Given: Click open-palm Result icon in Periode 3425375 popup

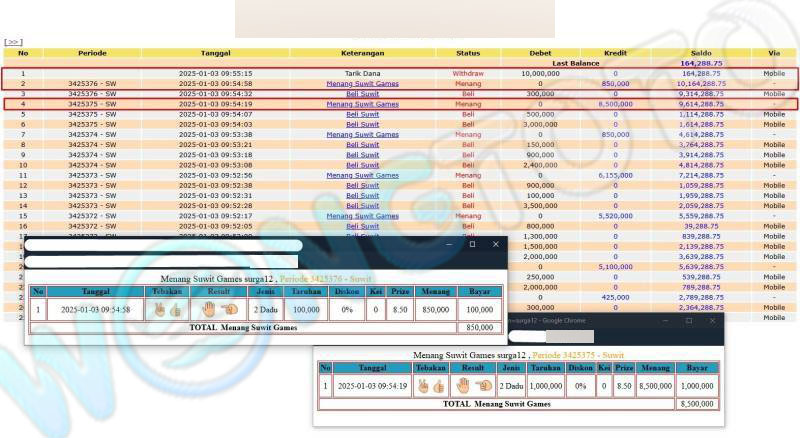Looking at the screenshot, I should pos(463,385).
